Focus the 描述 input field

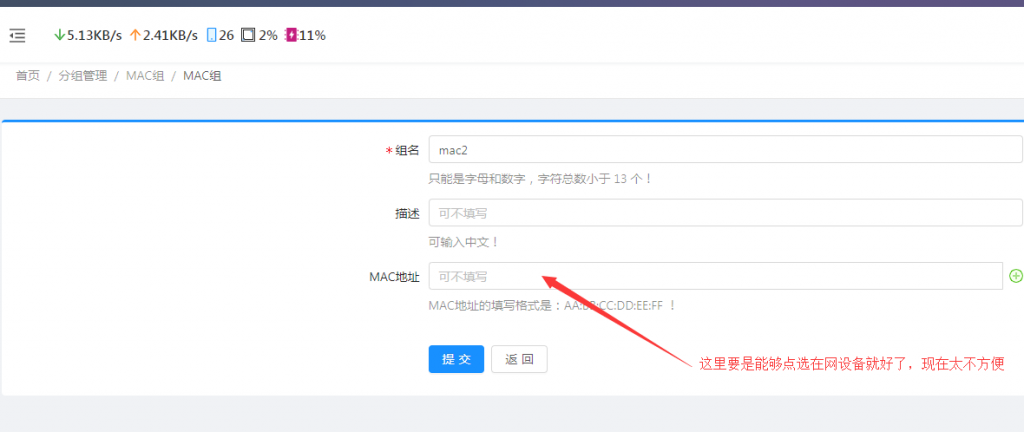coord(725,213)
